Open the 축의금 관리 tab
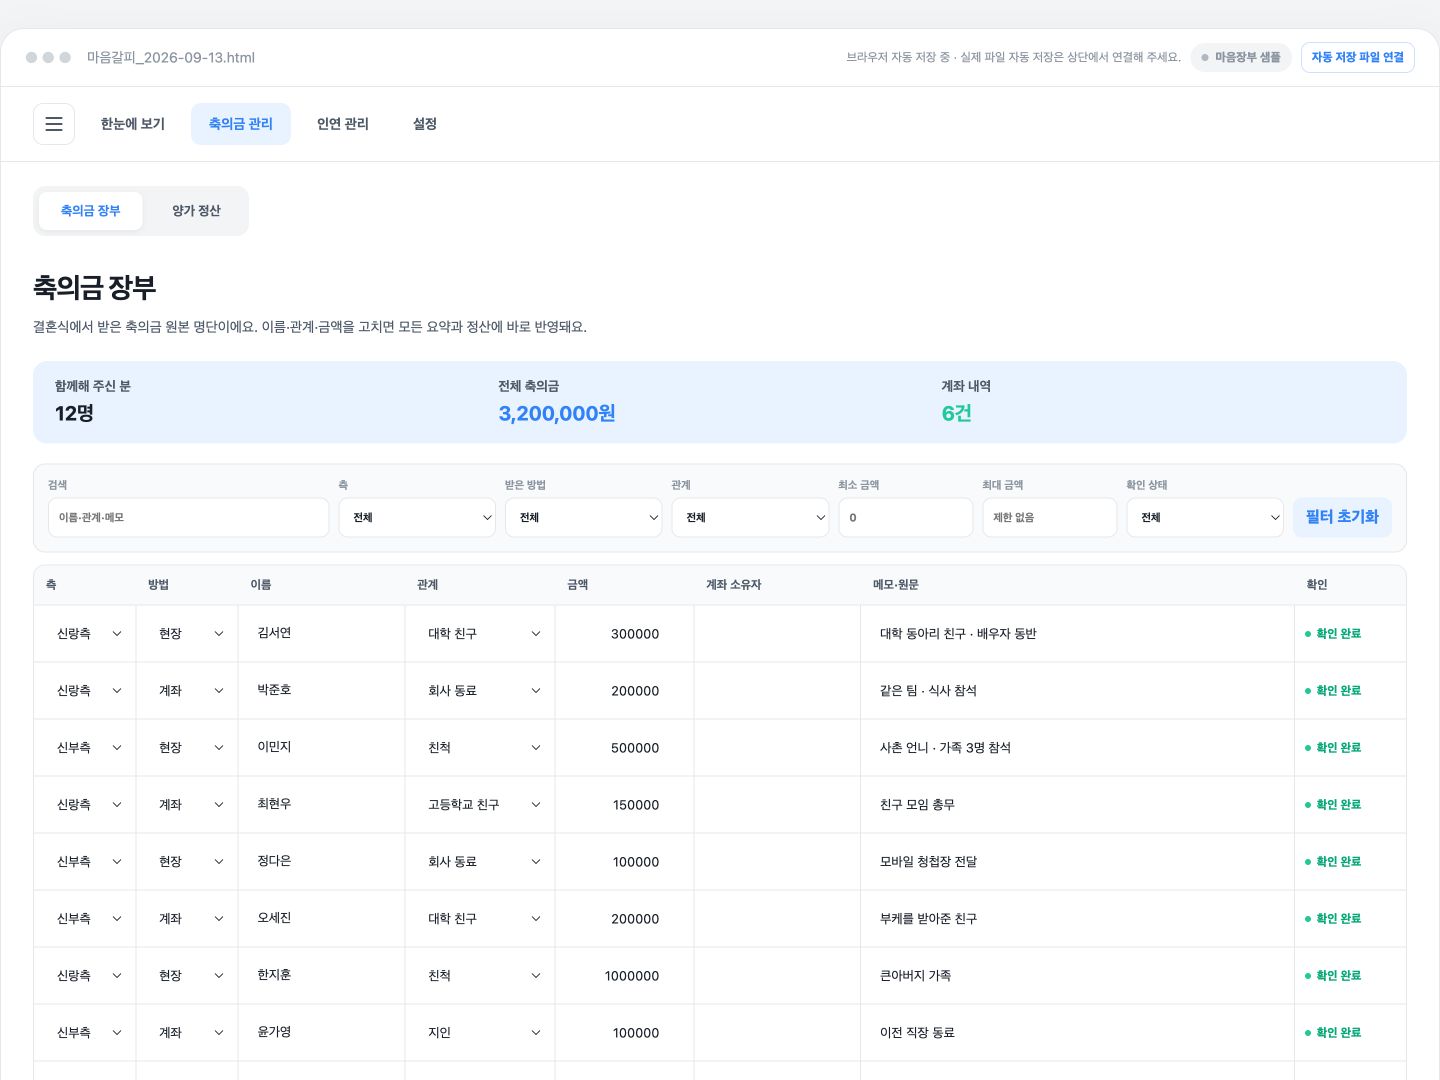The image size is (1440, 1080). (241, 124)
